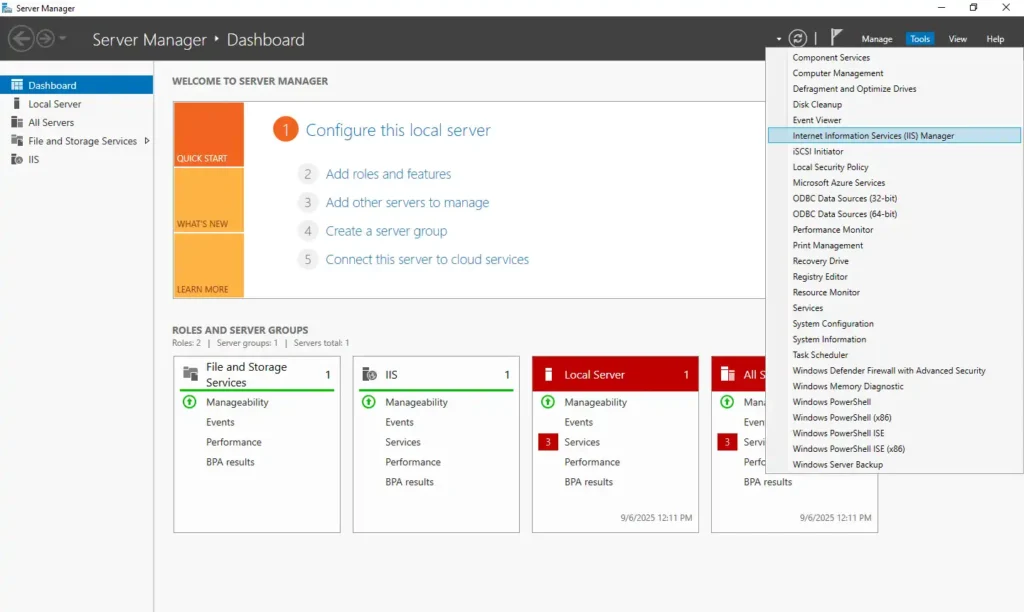Click the LEARN MORE tile
Image resolution: width=1024 pixels, height=612 pixels.
(x=208, y=265)
